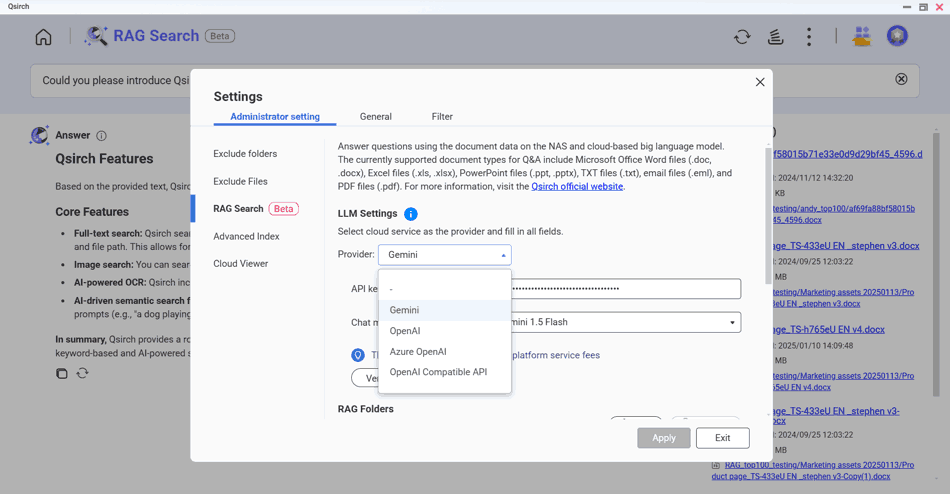
Task: Open Cloud Viewer section
Action: [241, 264]
